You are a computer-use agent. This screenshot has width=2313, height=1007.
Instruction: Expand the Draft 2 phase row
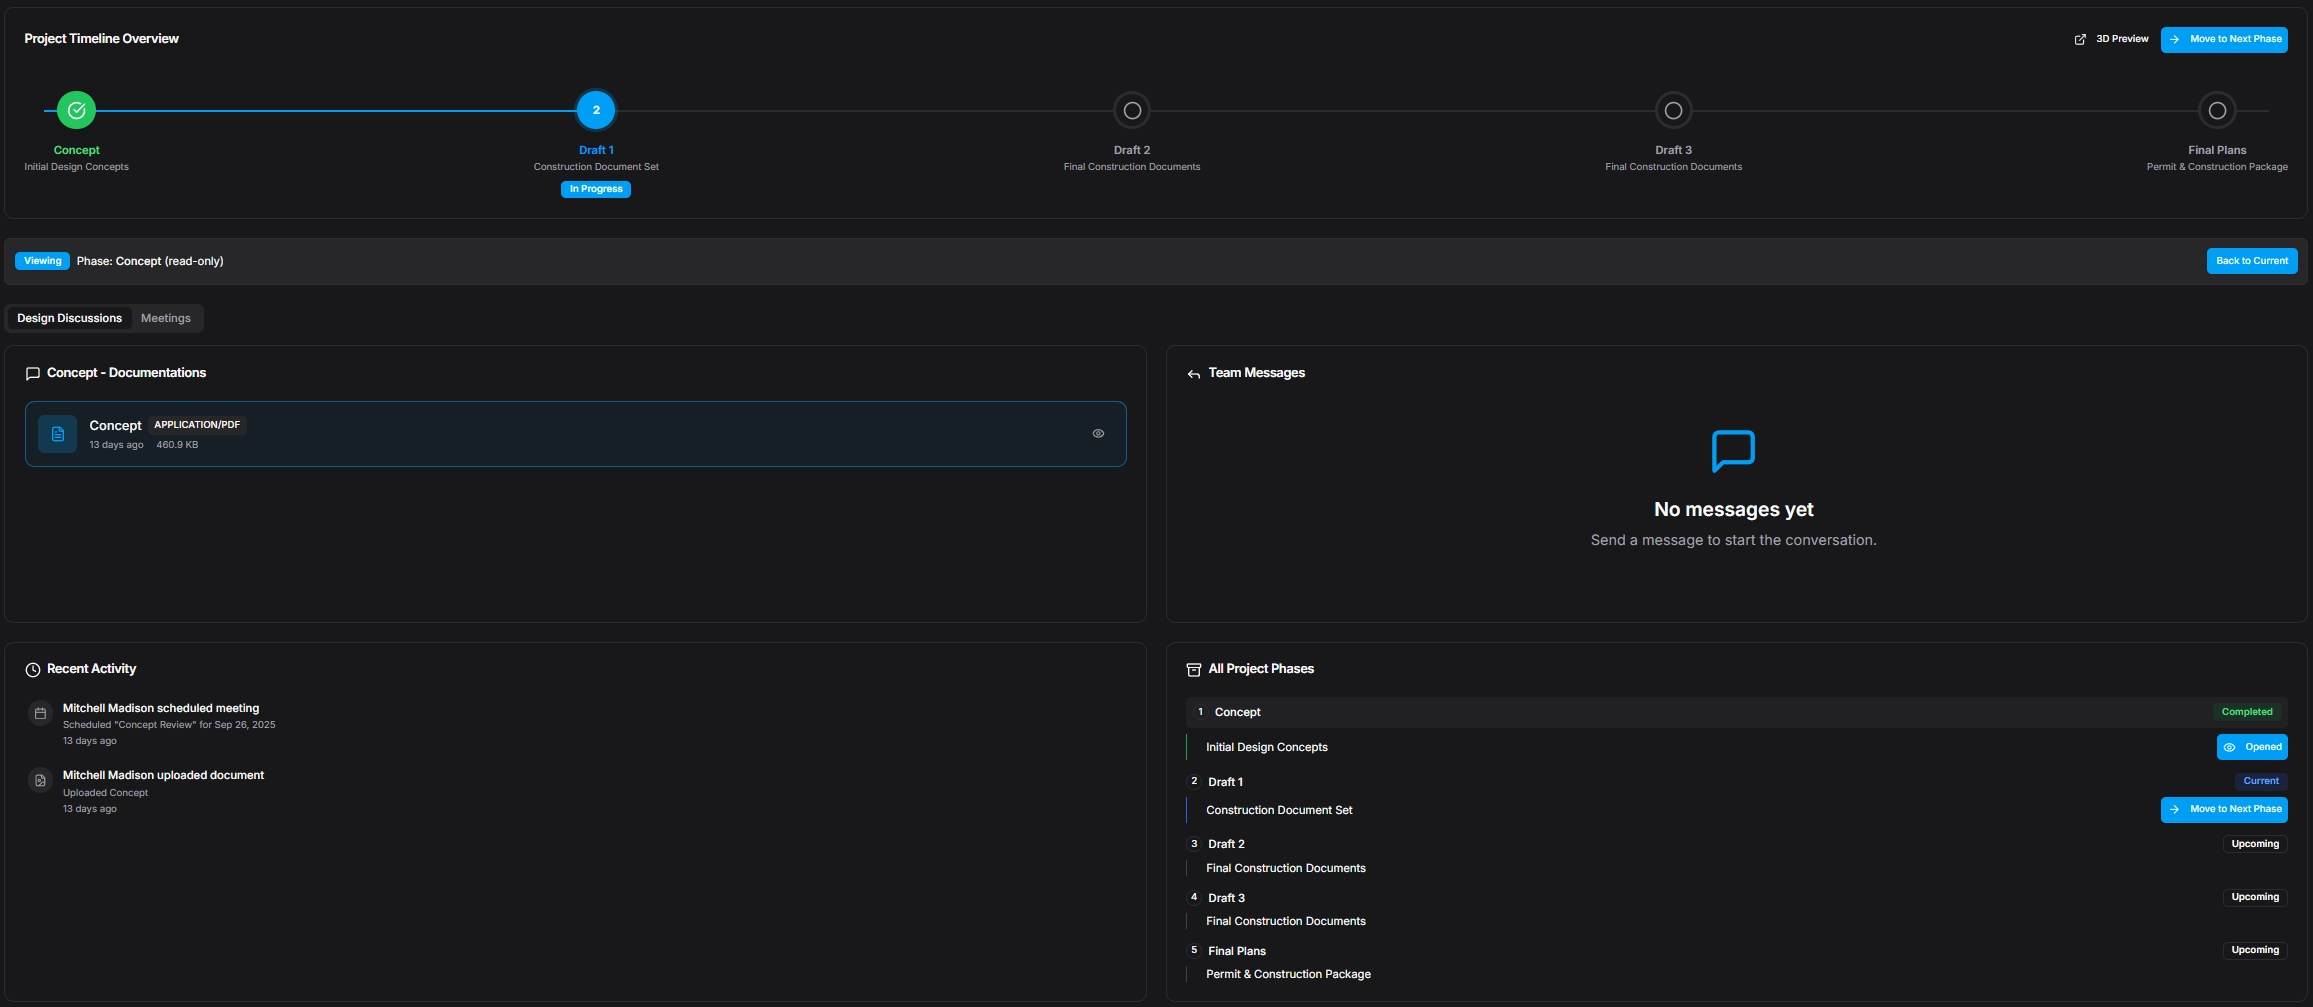tap(1226, 844)
